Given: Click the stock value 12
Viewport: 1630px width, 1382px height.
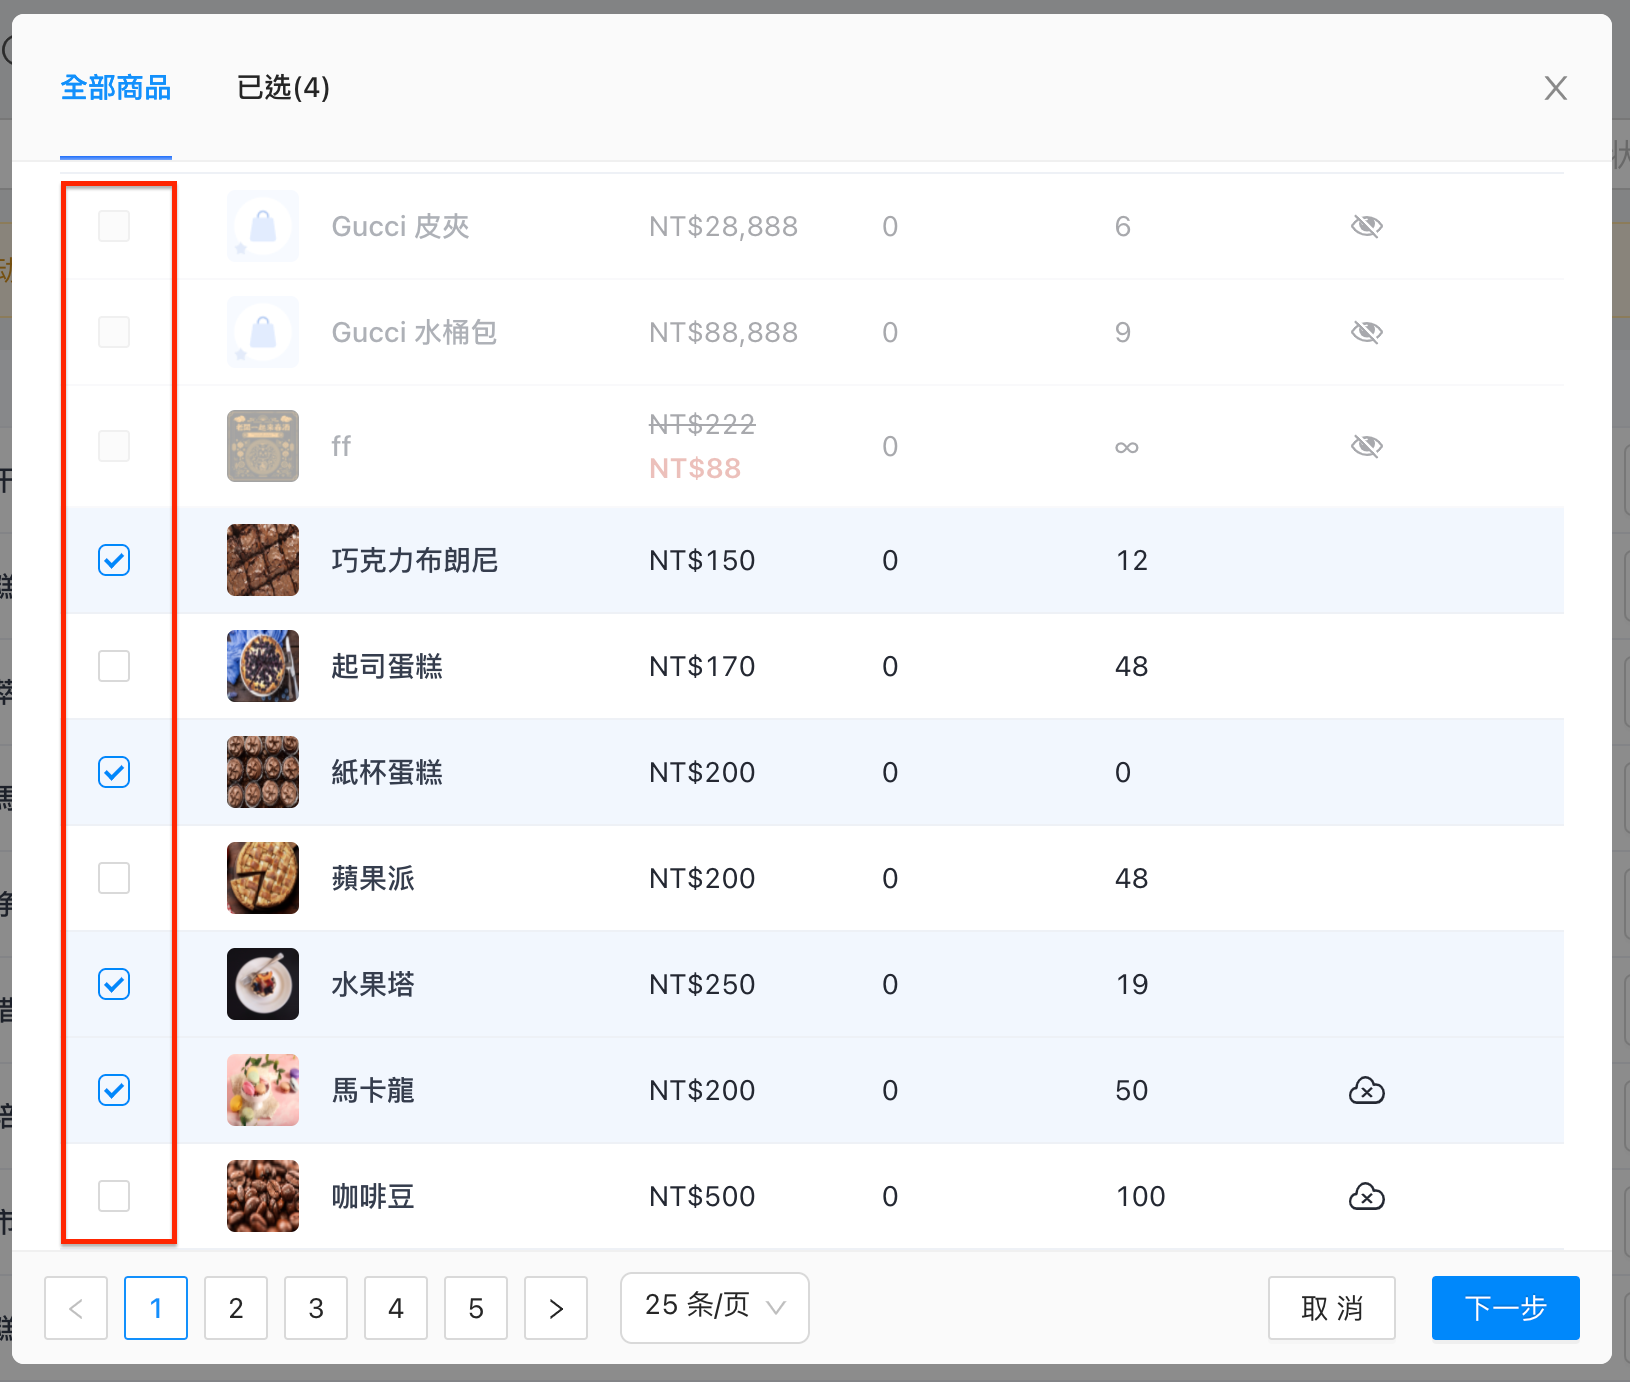Looking at the screenshot, I should pos(1132,560).
